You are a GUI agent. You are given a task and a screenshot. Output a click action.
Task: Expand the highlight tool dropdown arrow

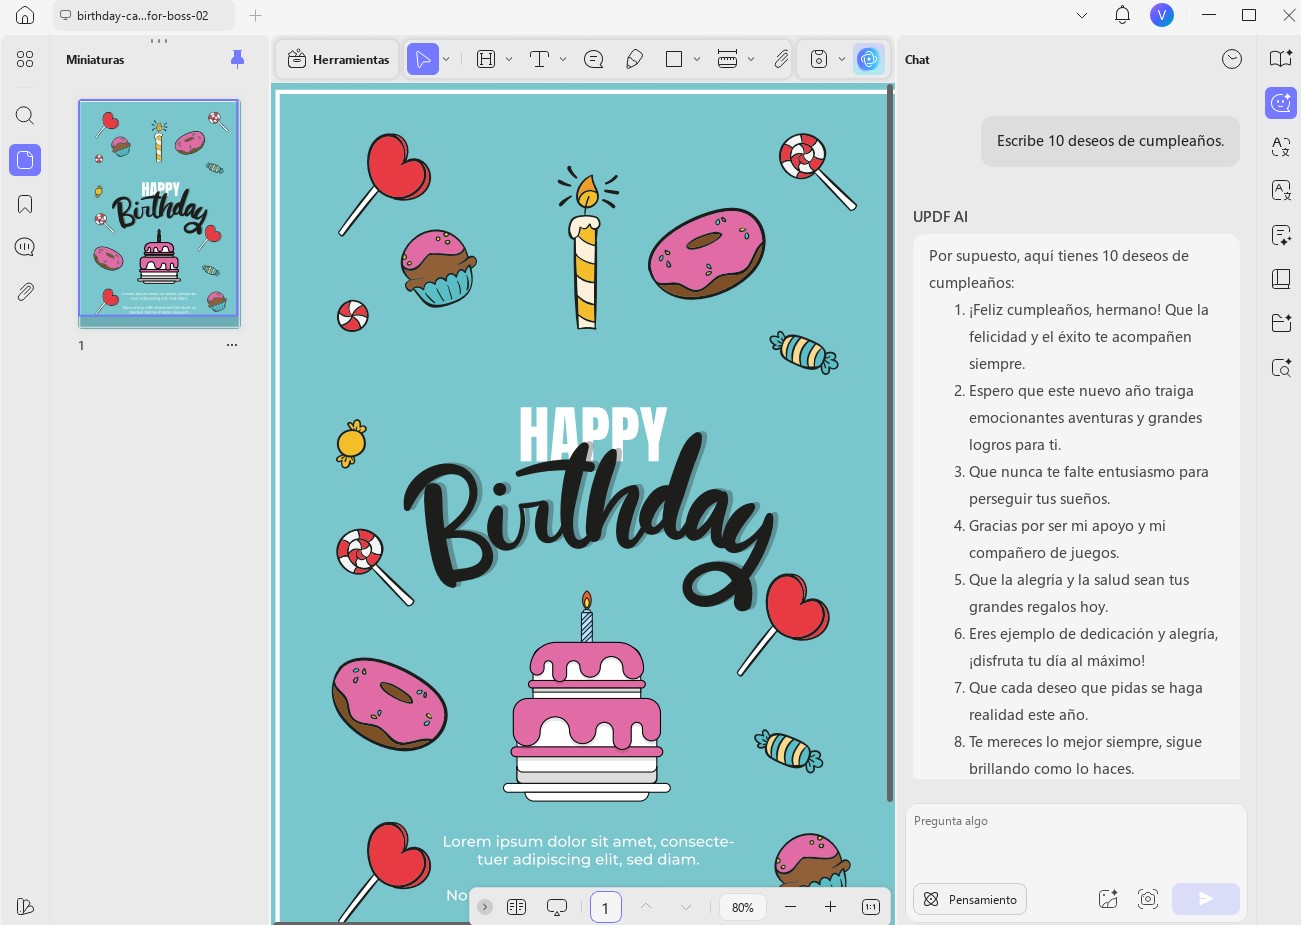(509, 60)
